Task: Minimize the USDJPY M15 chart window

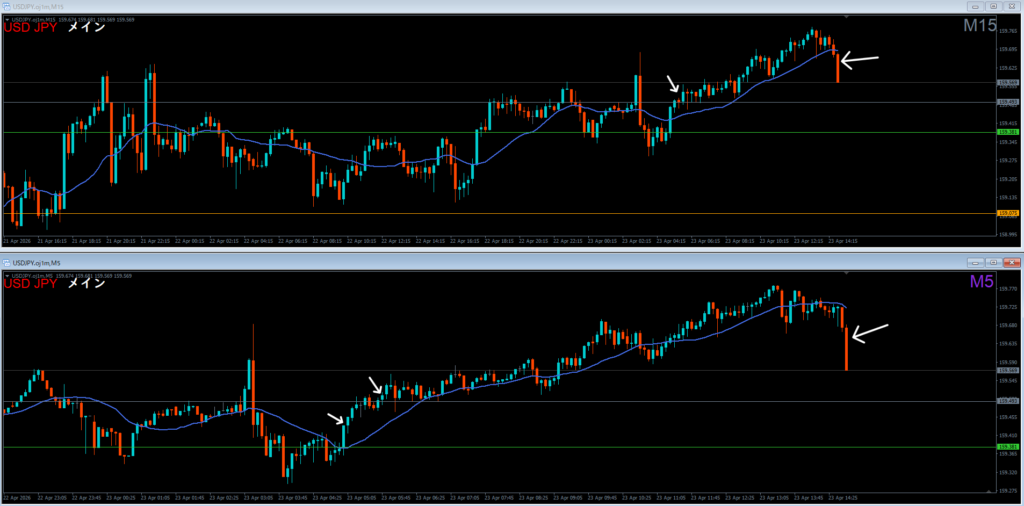Action: point(977,6)
